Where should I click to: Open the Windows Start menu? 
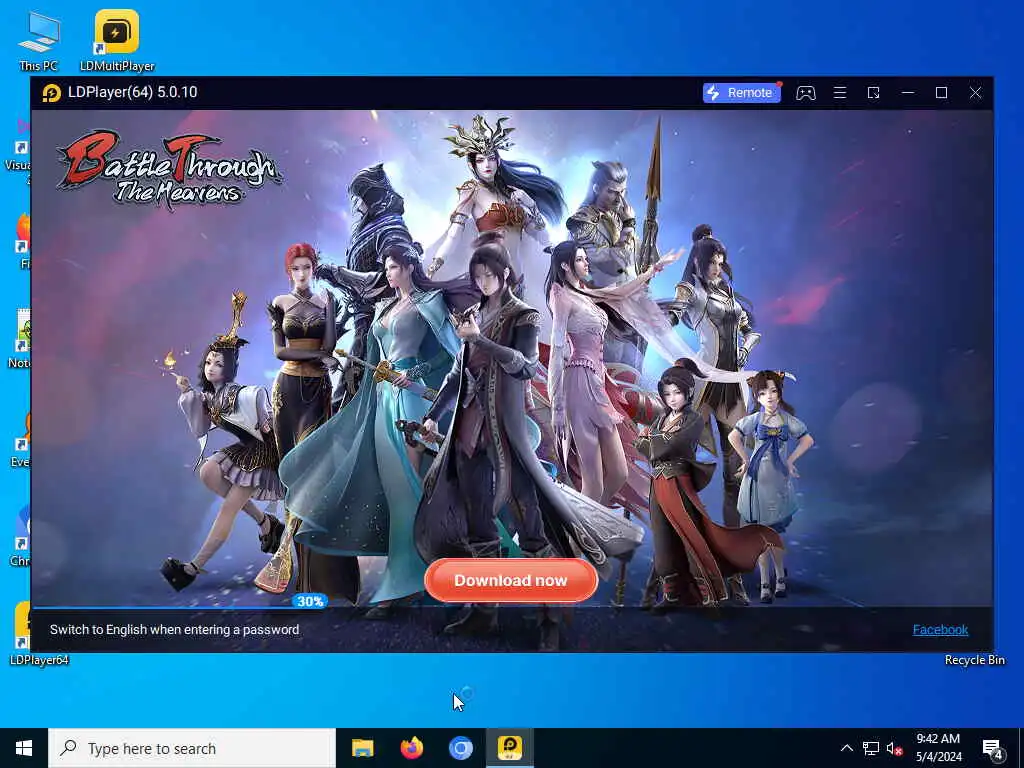(x=24, y=748)
